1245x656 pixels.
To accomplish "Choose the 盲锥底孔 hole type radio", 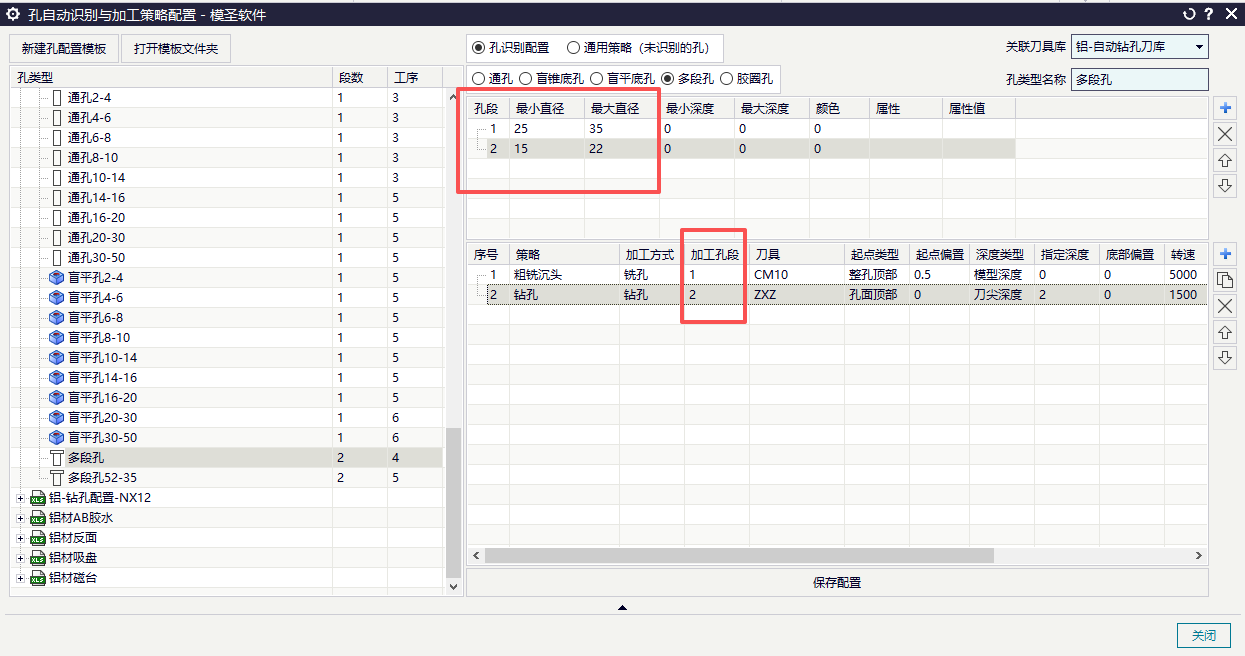I will 526,78.
